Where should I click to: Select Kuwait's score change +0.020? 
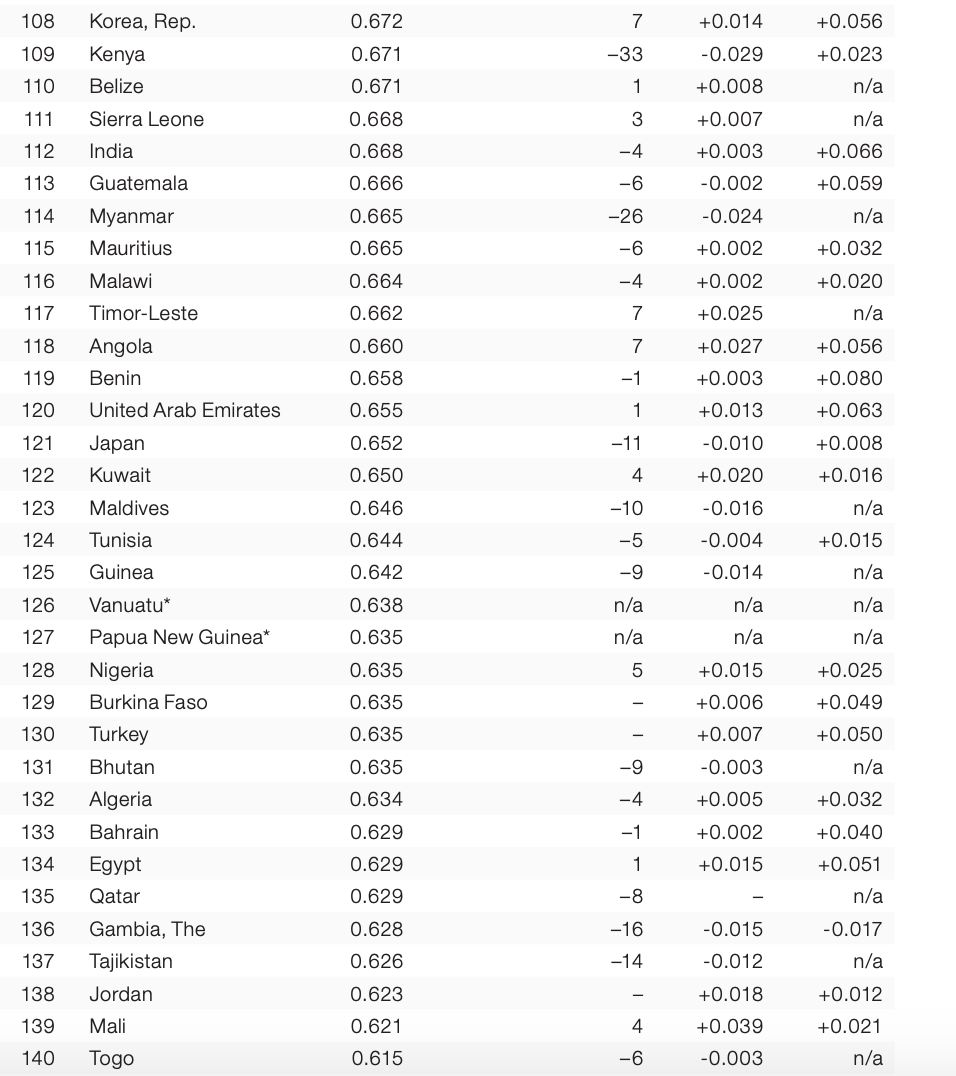click(x=729, y=475)
